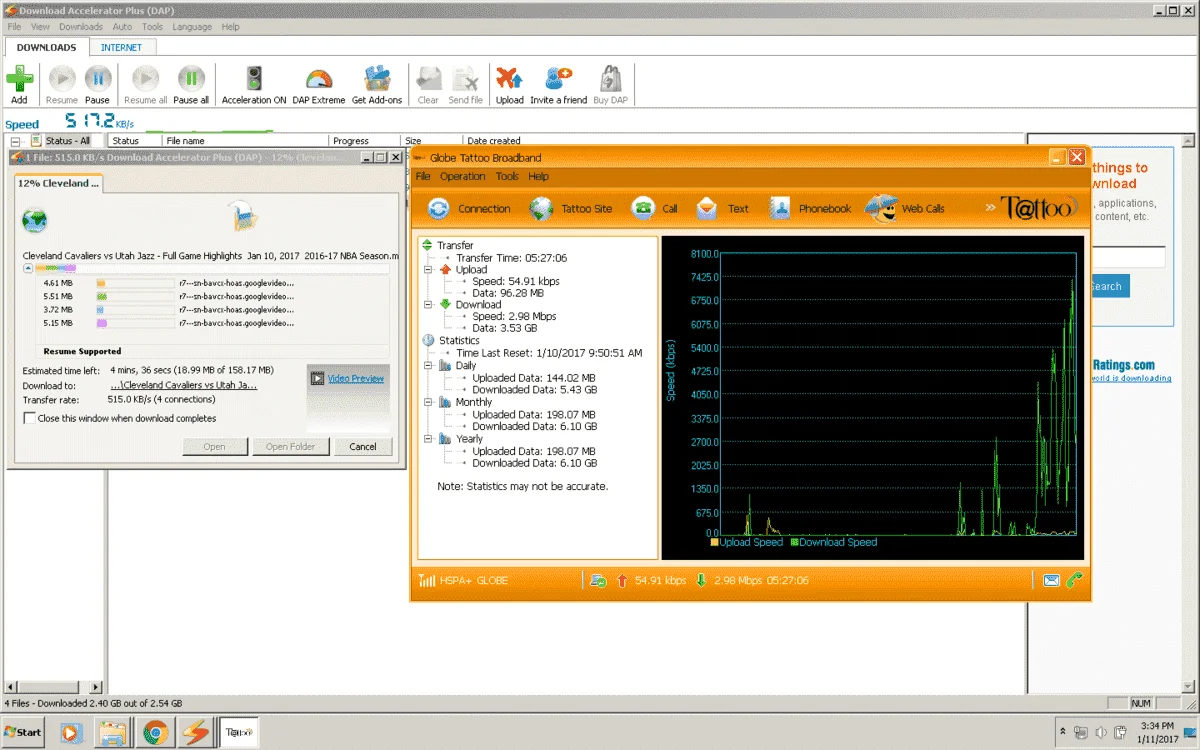Open the DAP File menu

(x=14, y=27)
